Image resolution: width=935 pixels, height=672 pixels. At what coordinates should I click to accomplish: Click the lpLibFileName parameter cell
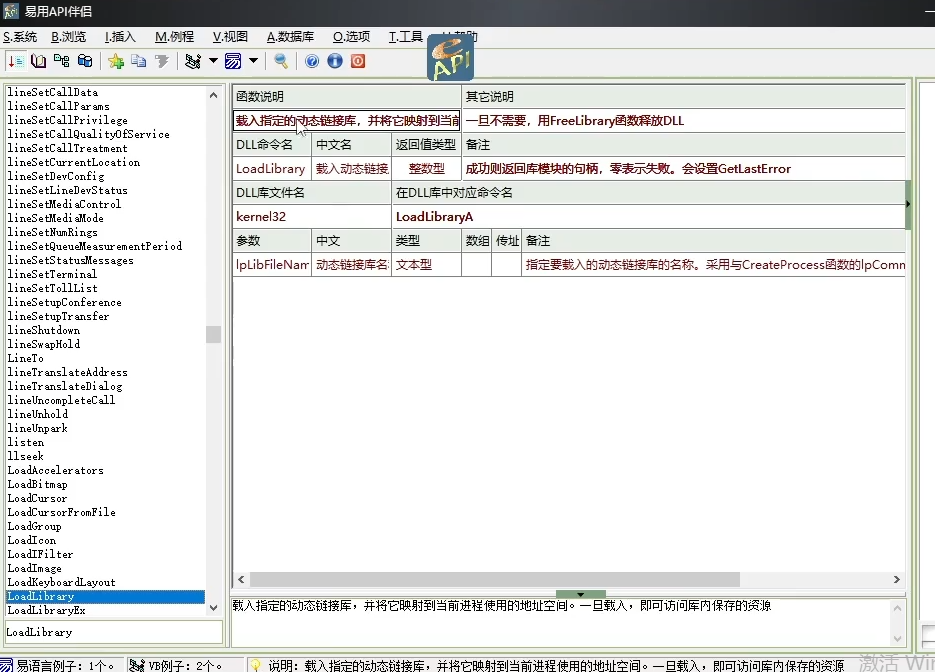[272, 265]
